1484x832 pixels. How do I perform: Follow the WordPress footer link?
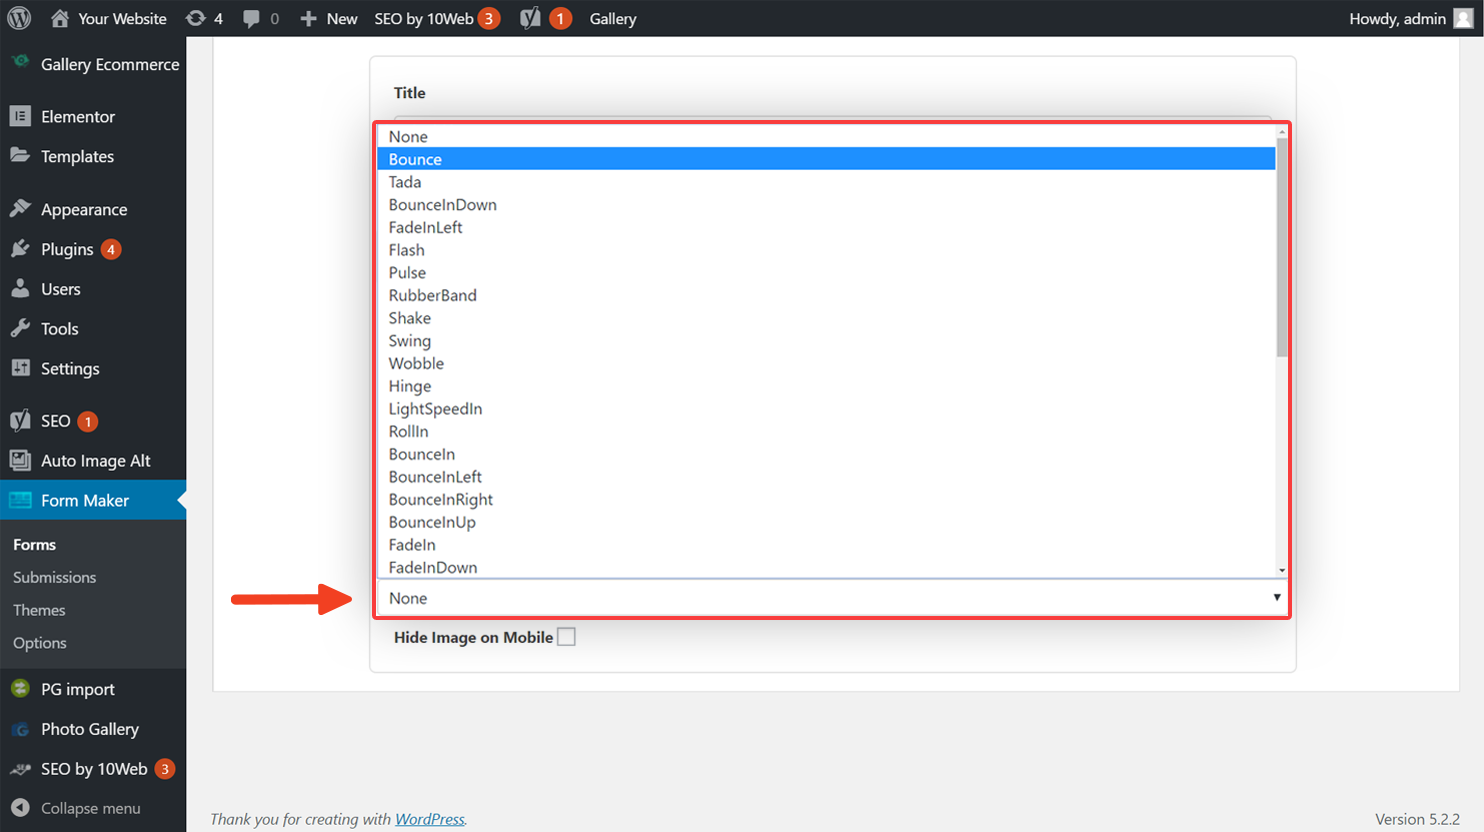pyautogui.click(x=430, y=819)
